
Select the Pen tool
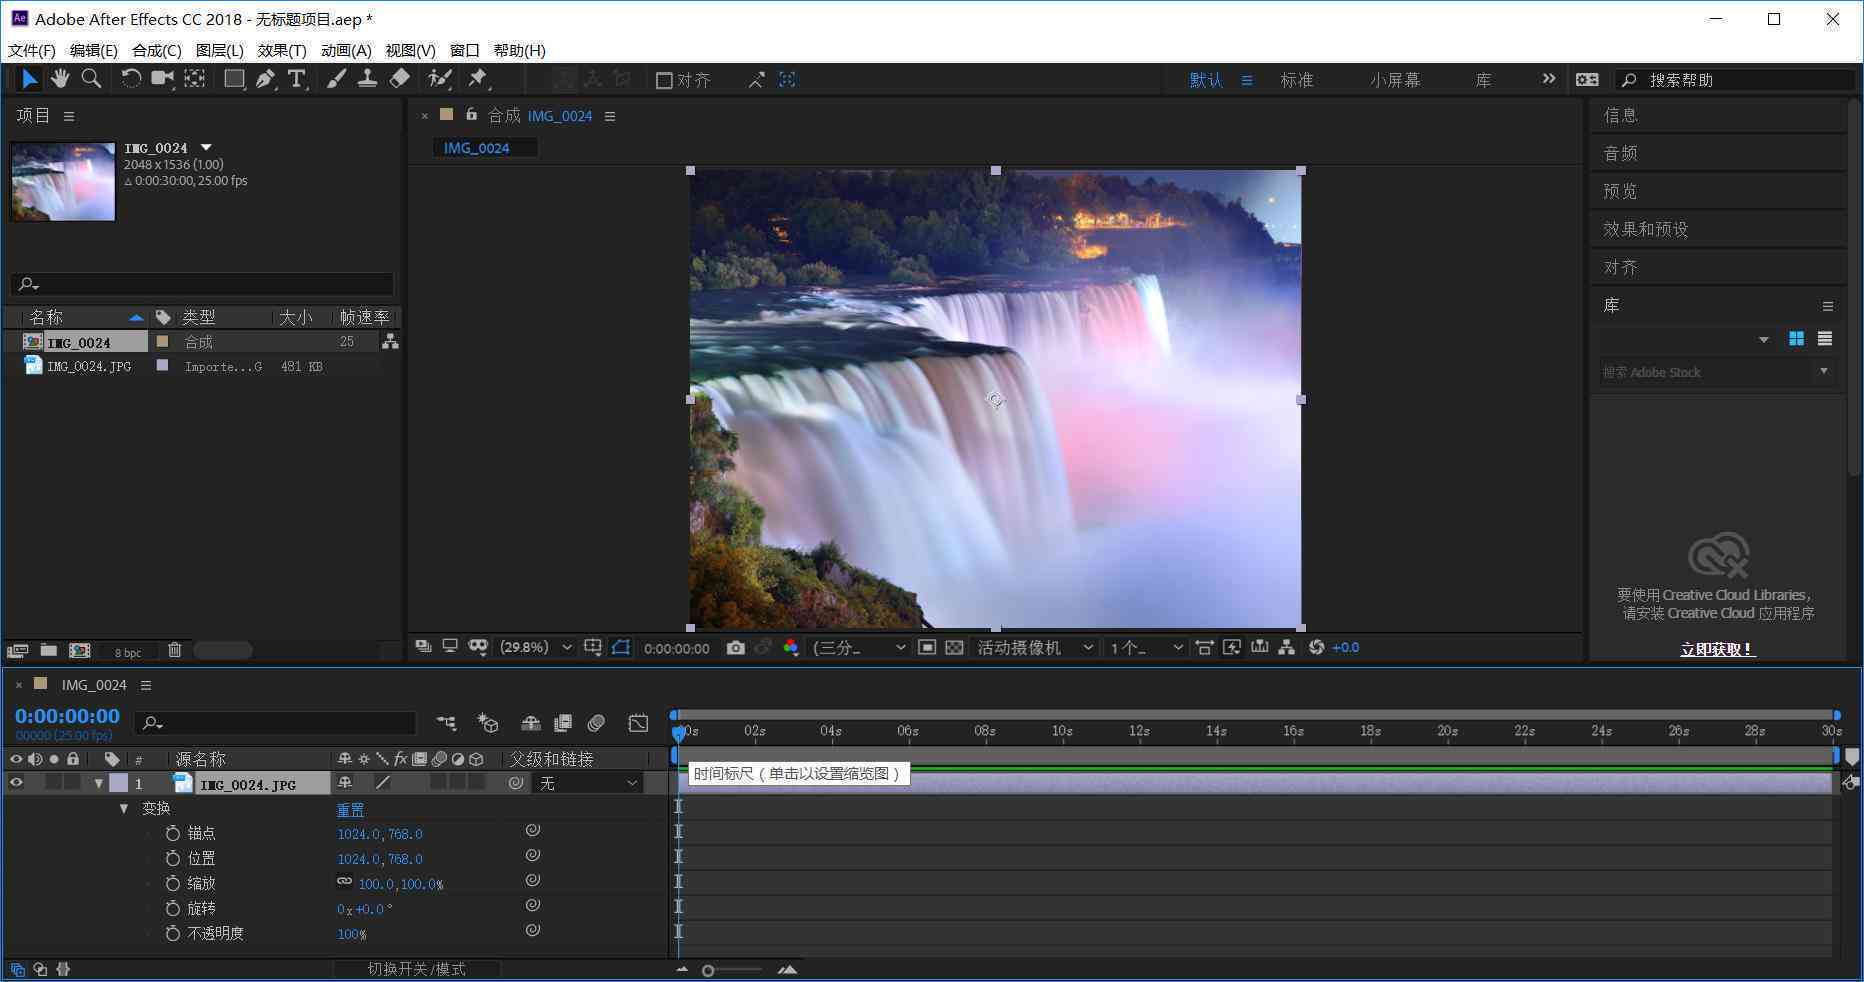click(265, 79)
